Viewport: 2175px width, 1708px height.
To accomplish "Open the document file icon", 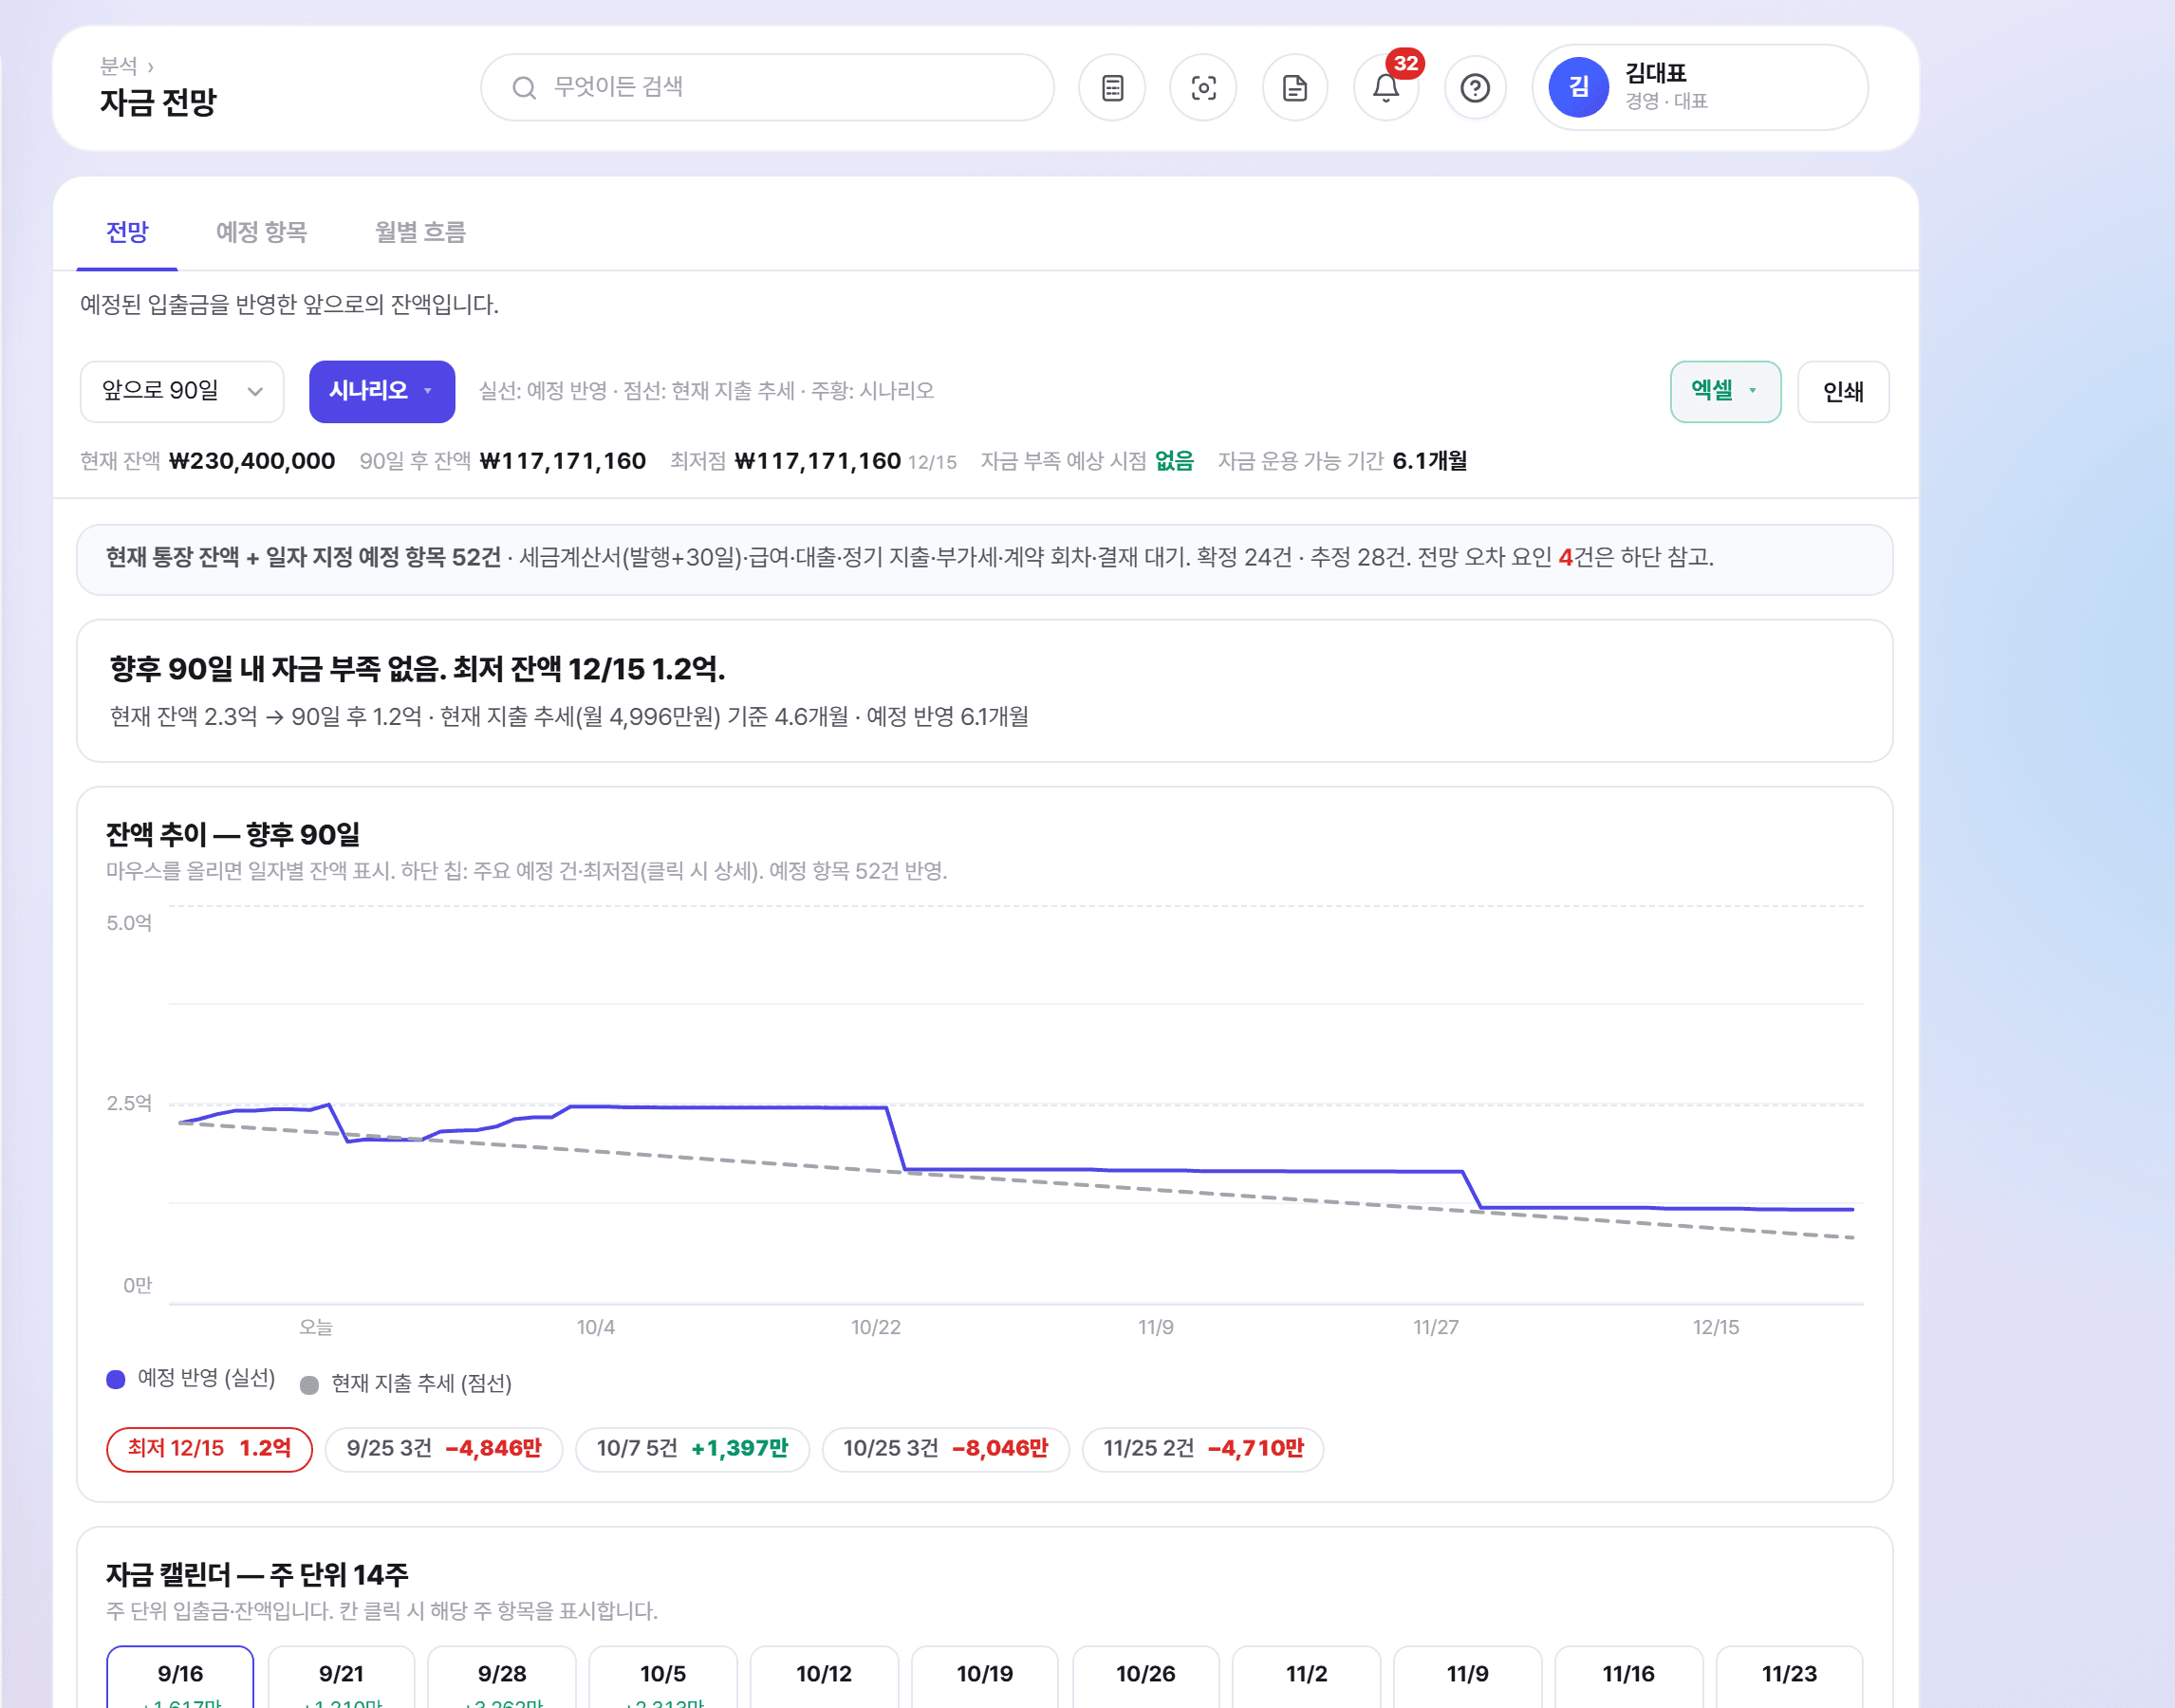I will 1294,88.
